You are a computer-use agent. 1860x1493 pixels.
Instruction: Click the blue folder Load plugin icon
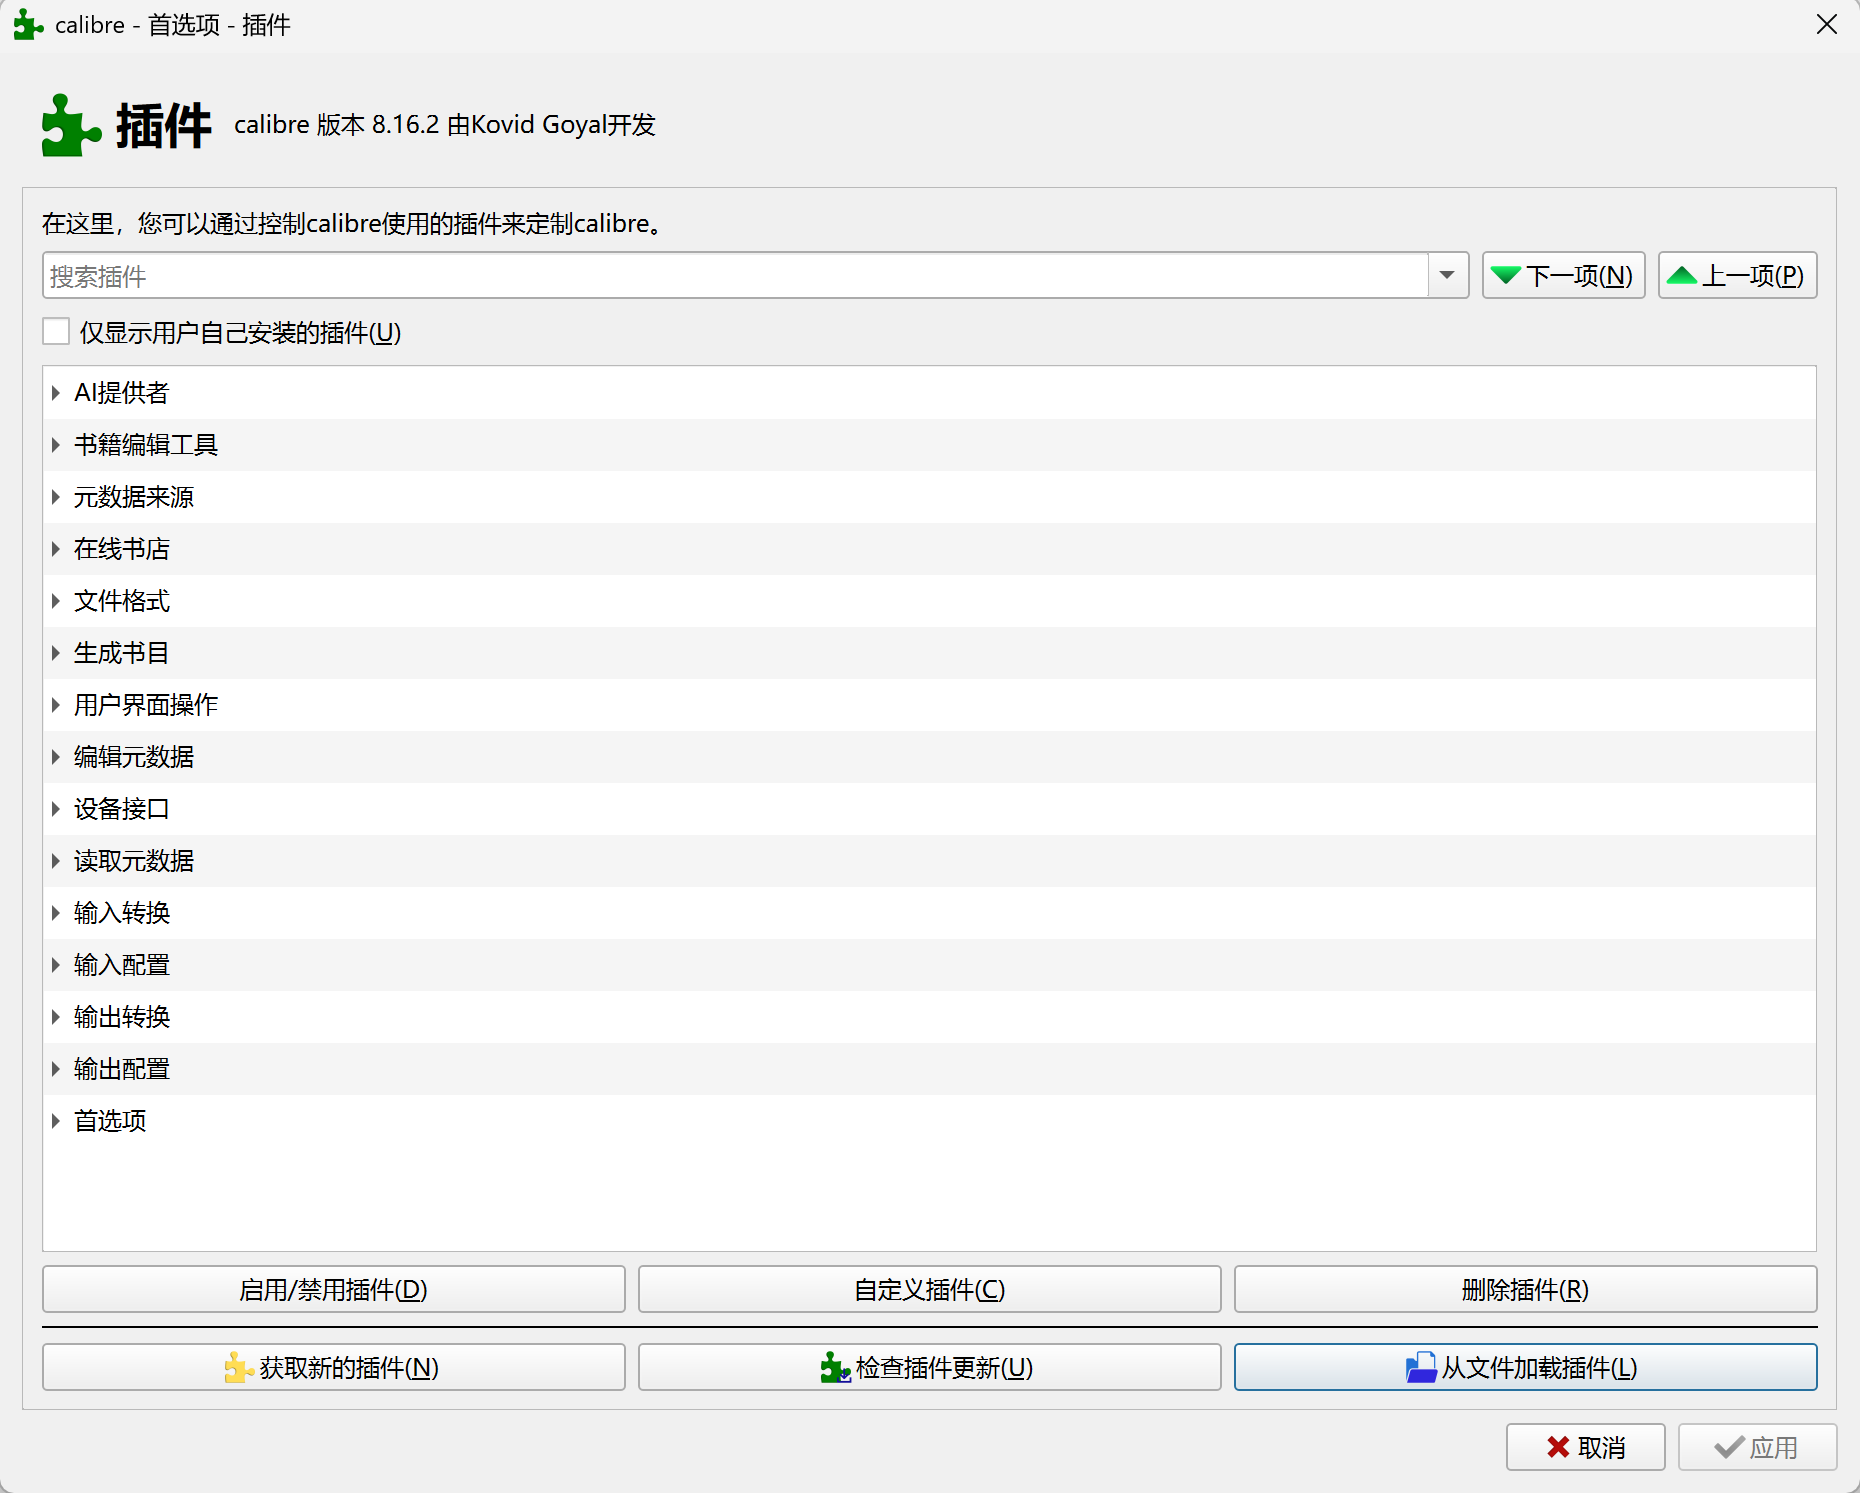click(1420, 1368)
